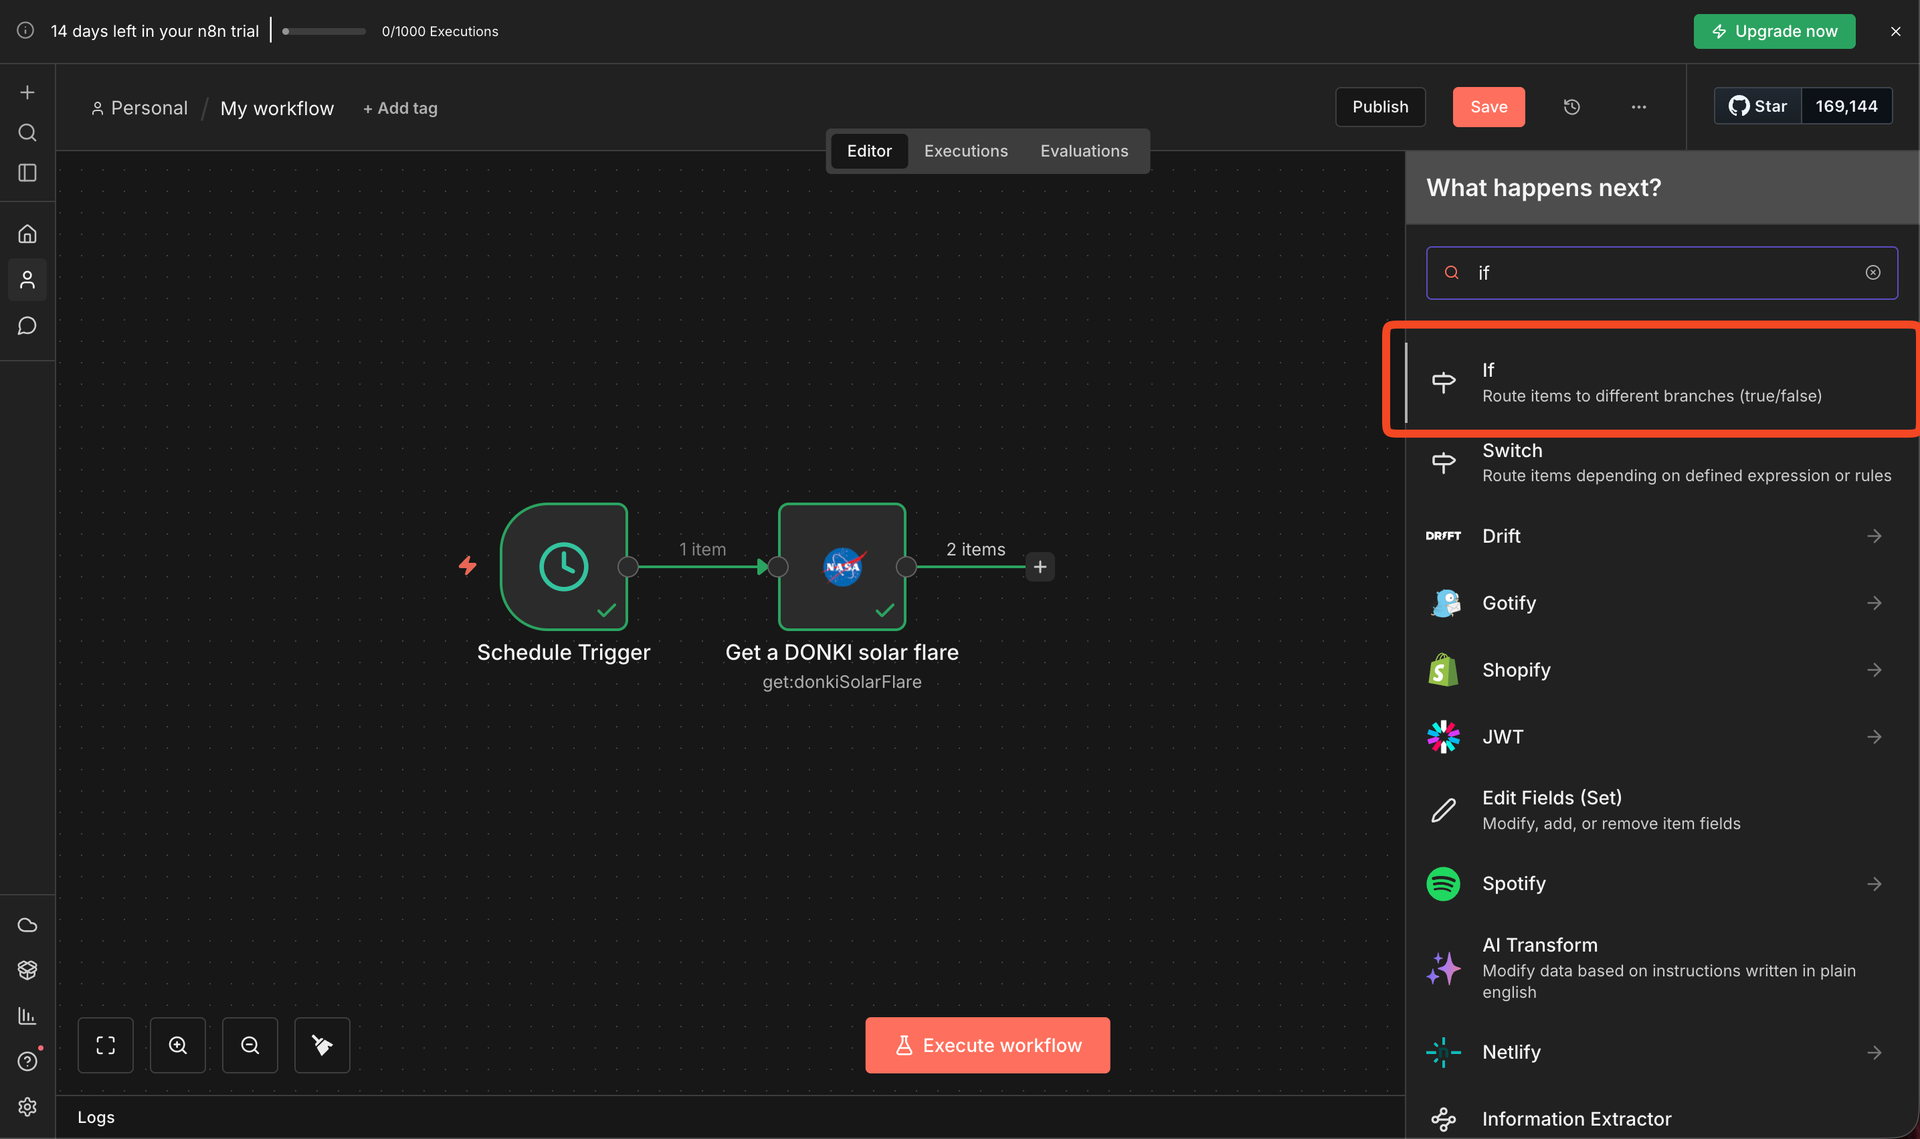Image resolution: width=1920 pixels, height=1139 pixels.
Task: Click the zoom to fit canvas icon
Action: coord(106,1045)
